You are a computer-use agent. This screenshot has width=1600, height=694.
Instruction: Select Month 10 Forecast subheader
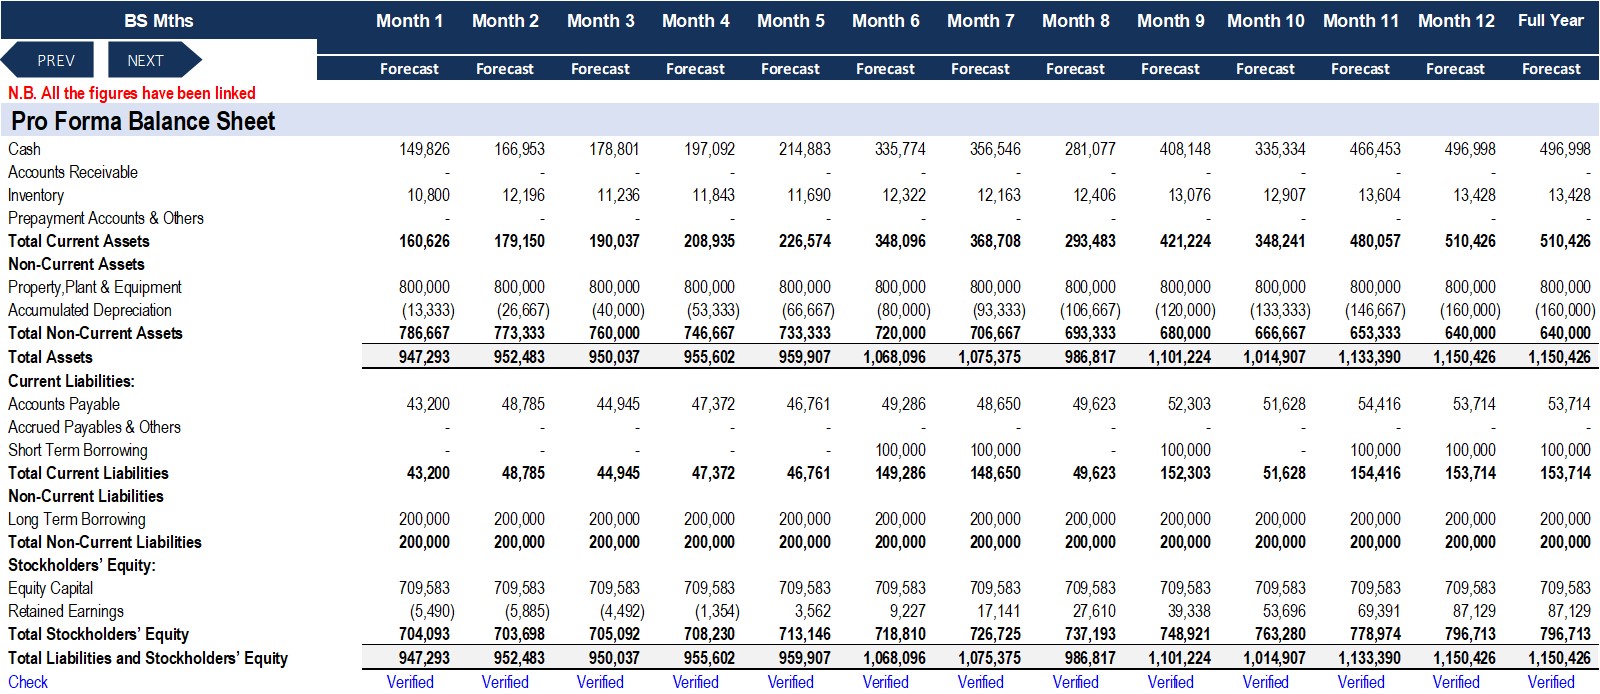tap(1265, 69)
